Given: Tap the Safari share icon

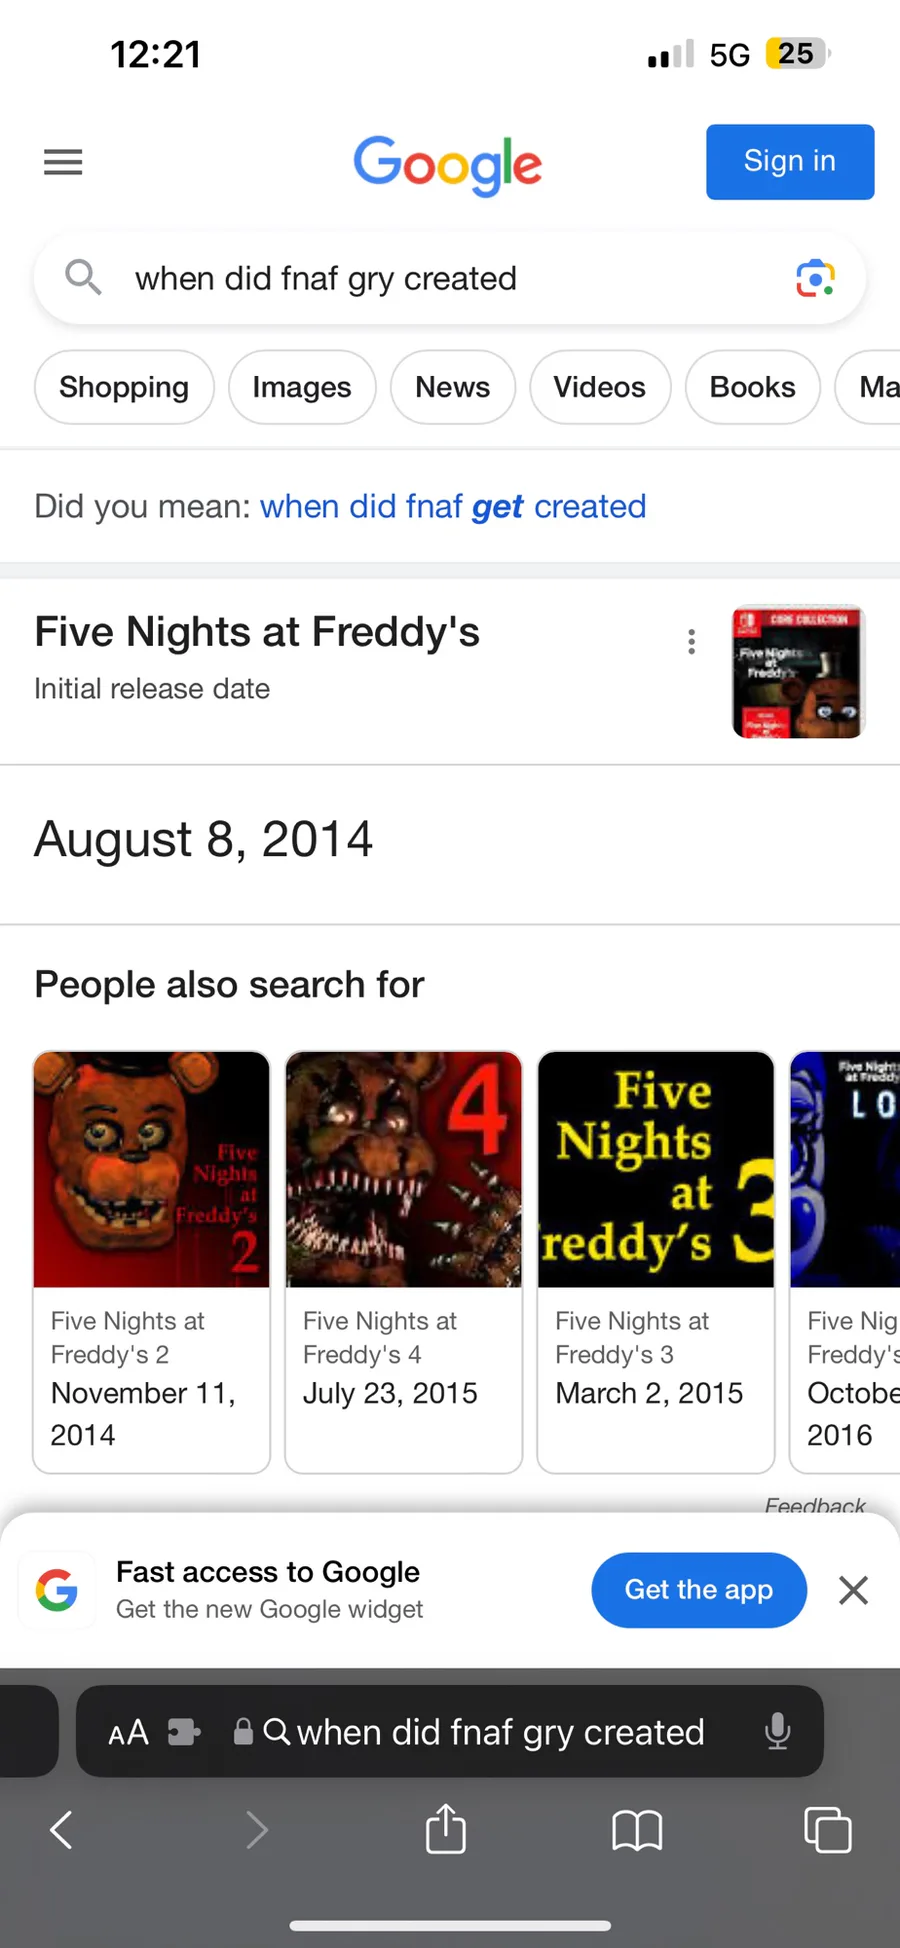Looking at the screenshot, I should [x=445, y=1830].
